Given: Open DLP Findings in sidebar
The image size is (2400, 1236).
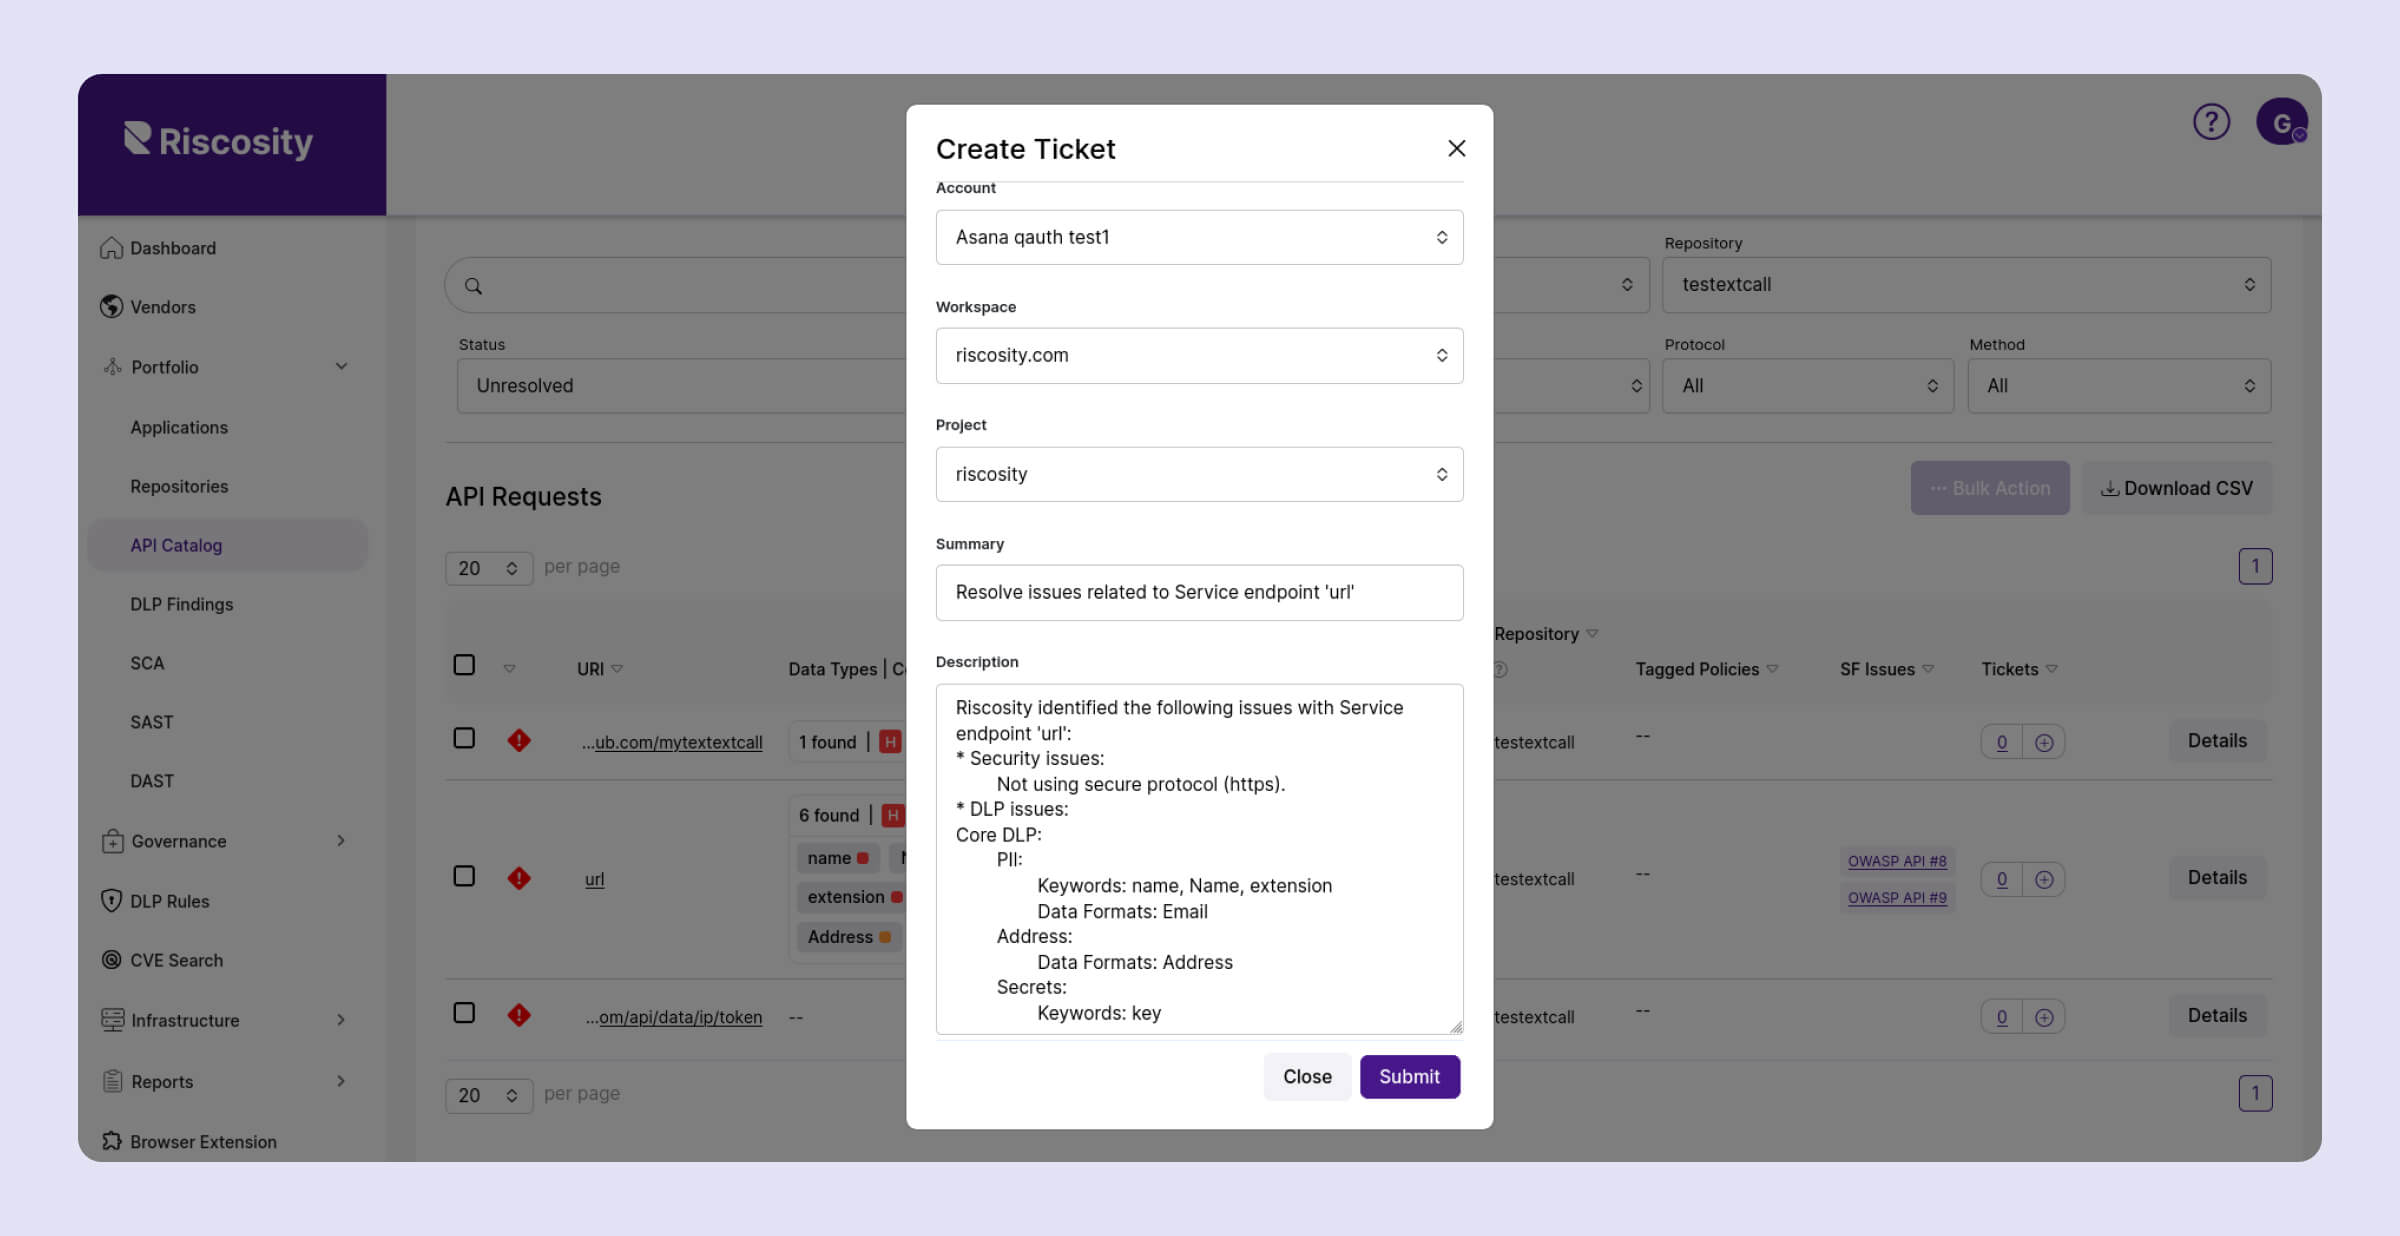Looking at the screenshot, I should tap(181, 604).
